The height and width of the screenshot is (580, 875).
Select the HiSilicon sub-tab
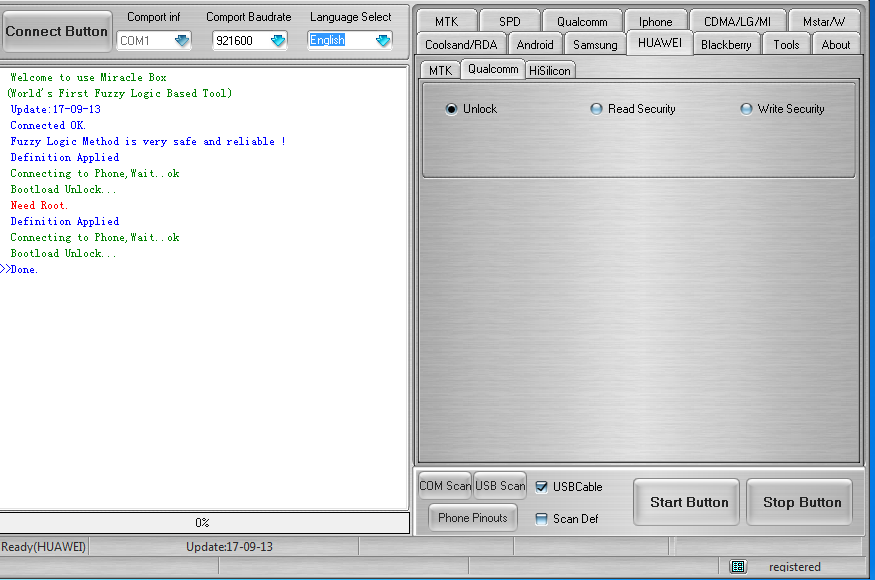tap(550, 70)
